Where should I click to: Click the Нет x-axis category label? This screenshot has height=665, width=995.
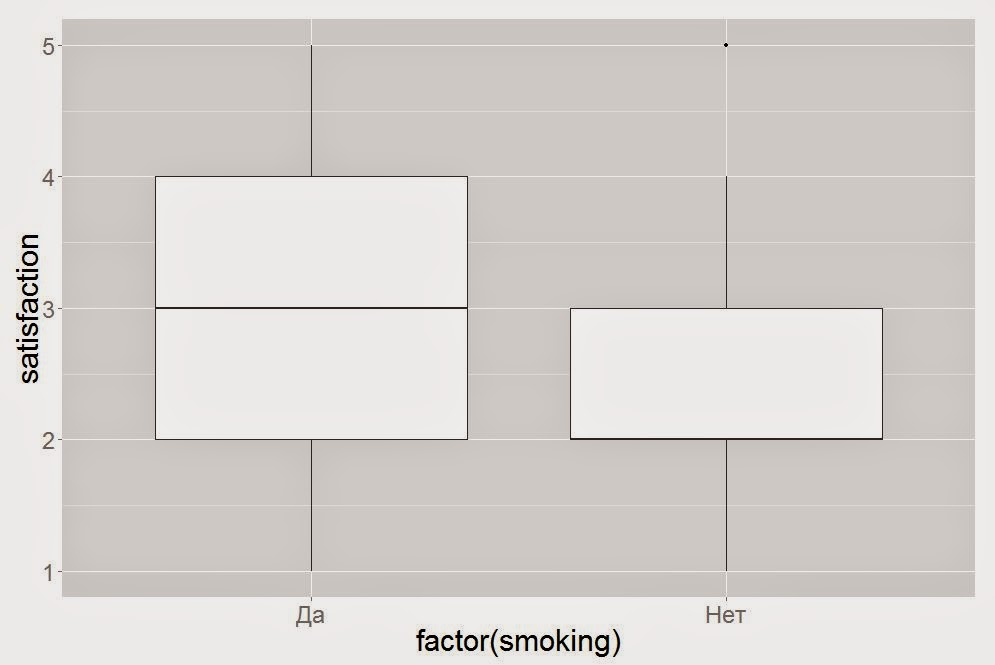[726, 614]
